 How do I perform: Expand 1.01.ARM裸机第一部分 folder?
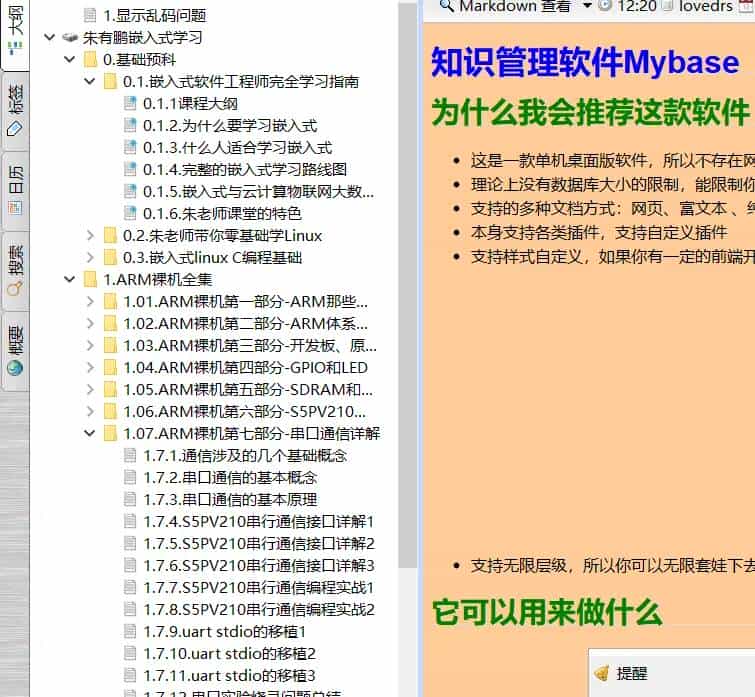(90, 302)
